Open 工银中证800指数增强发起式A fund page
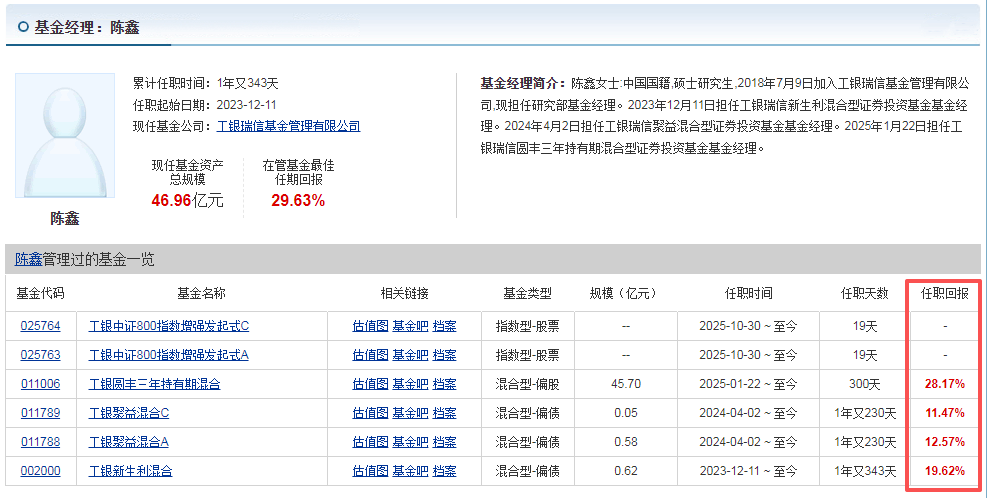 [x=169, y=355]
